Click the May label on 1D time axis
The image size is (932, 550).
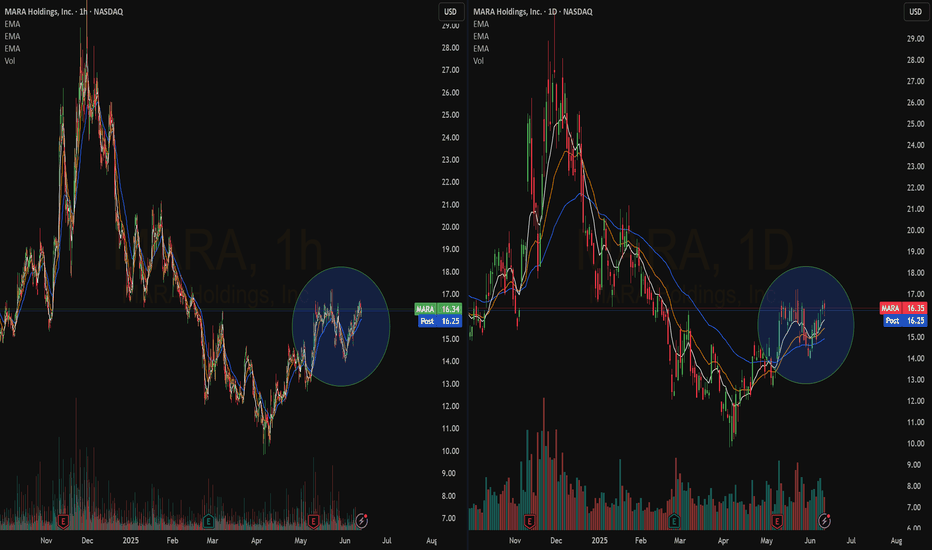(767, 540)
